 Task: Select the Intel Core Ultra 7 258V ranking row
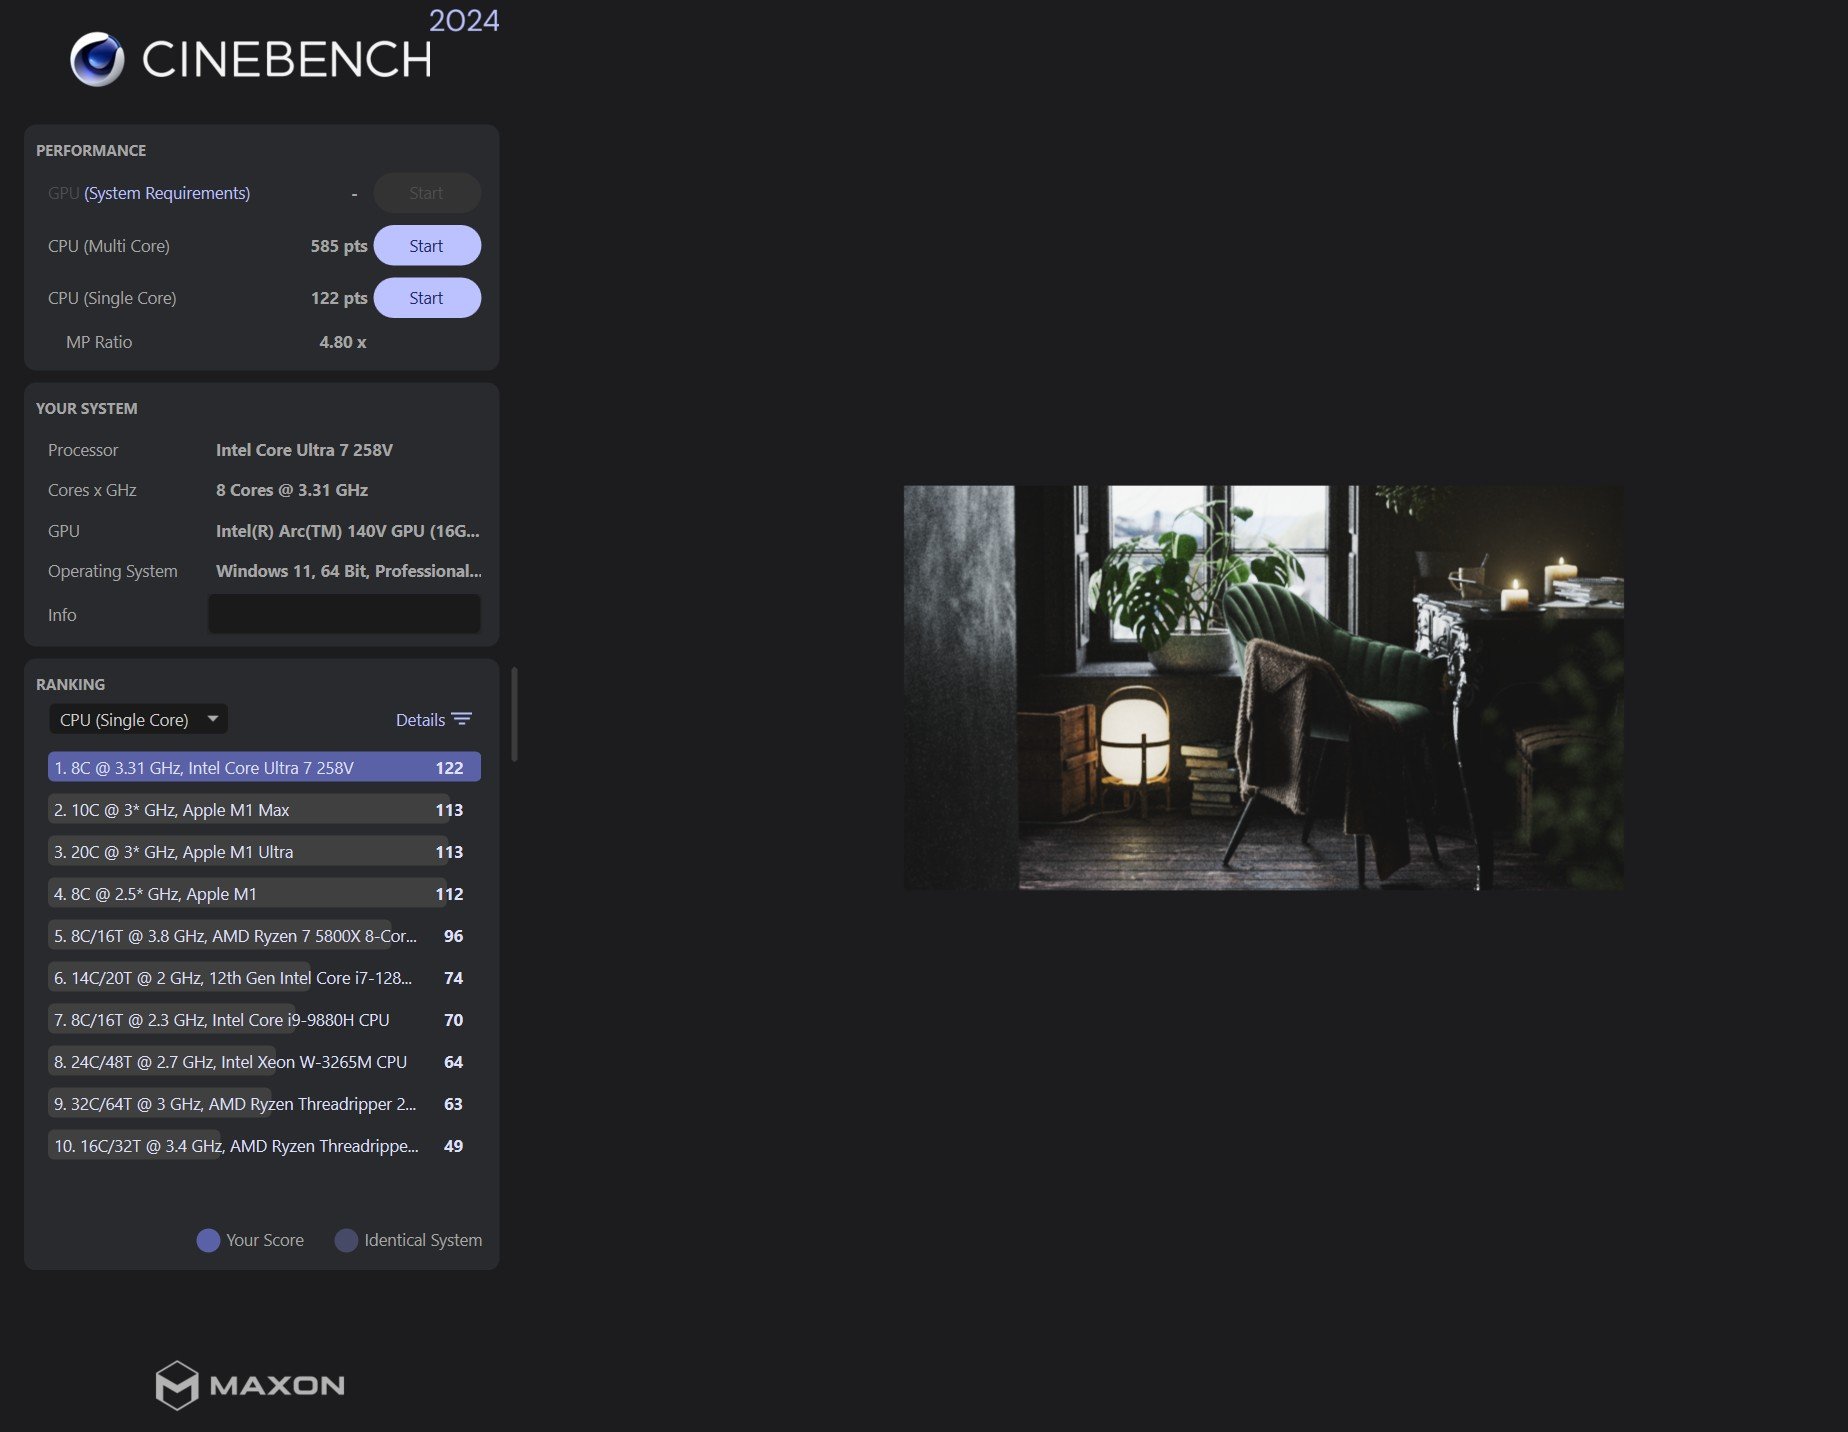tap(264, 767)
